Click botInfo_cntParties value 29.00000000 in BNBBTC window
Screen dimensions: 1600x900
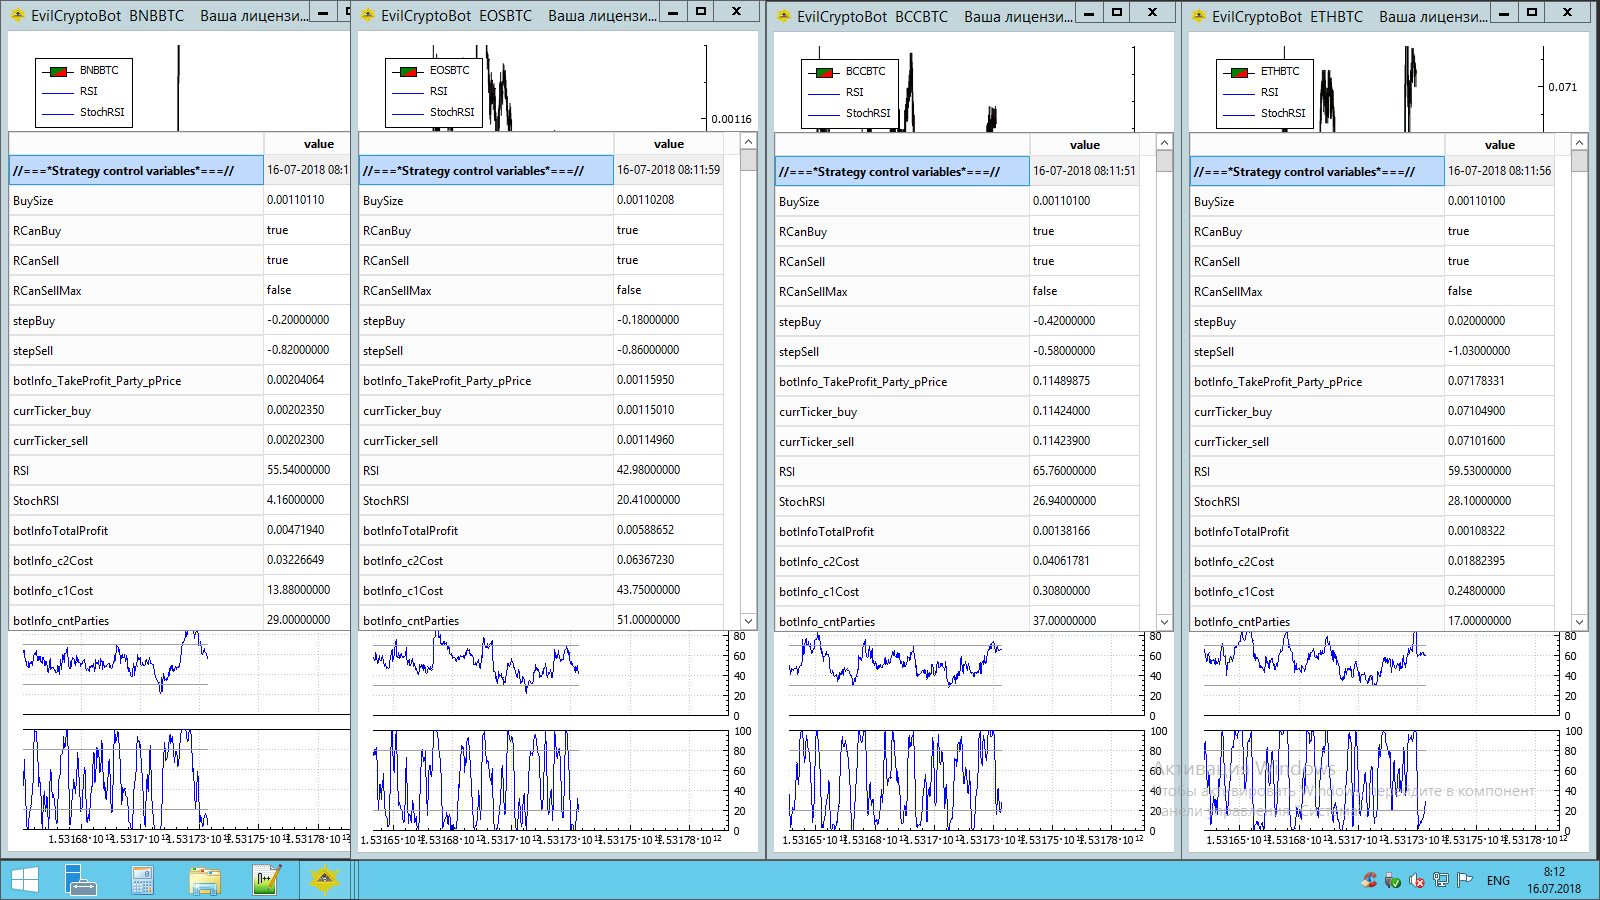[x=298, y=620]
